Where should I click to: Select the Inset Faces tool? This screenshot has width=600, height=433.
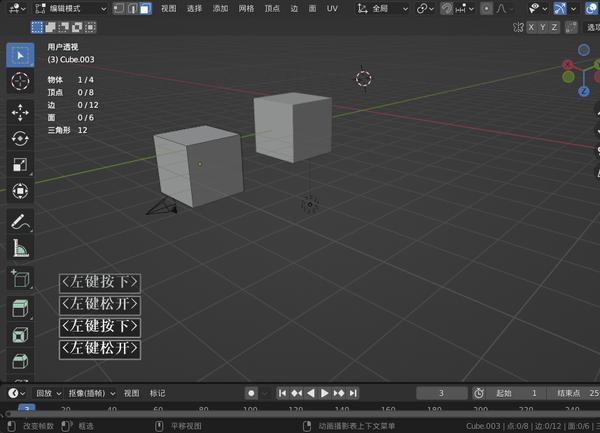pyautogui.click(x=20, y=335)
